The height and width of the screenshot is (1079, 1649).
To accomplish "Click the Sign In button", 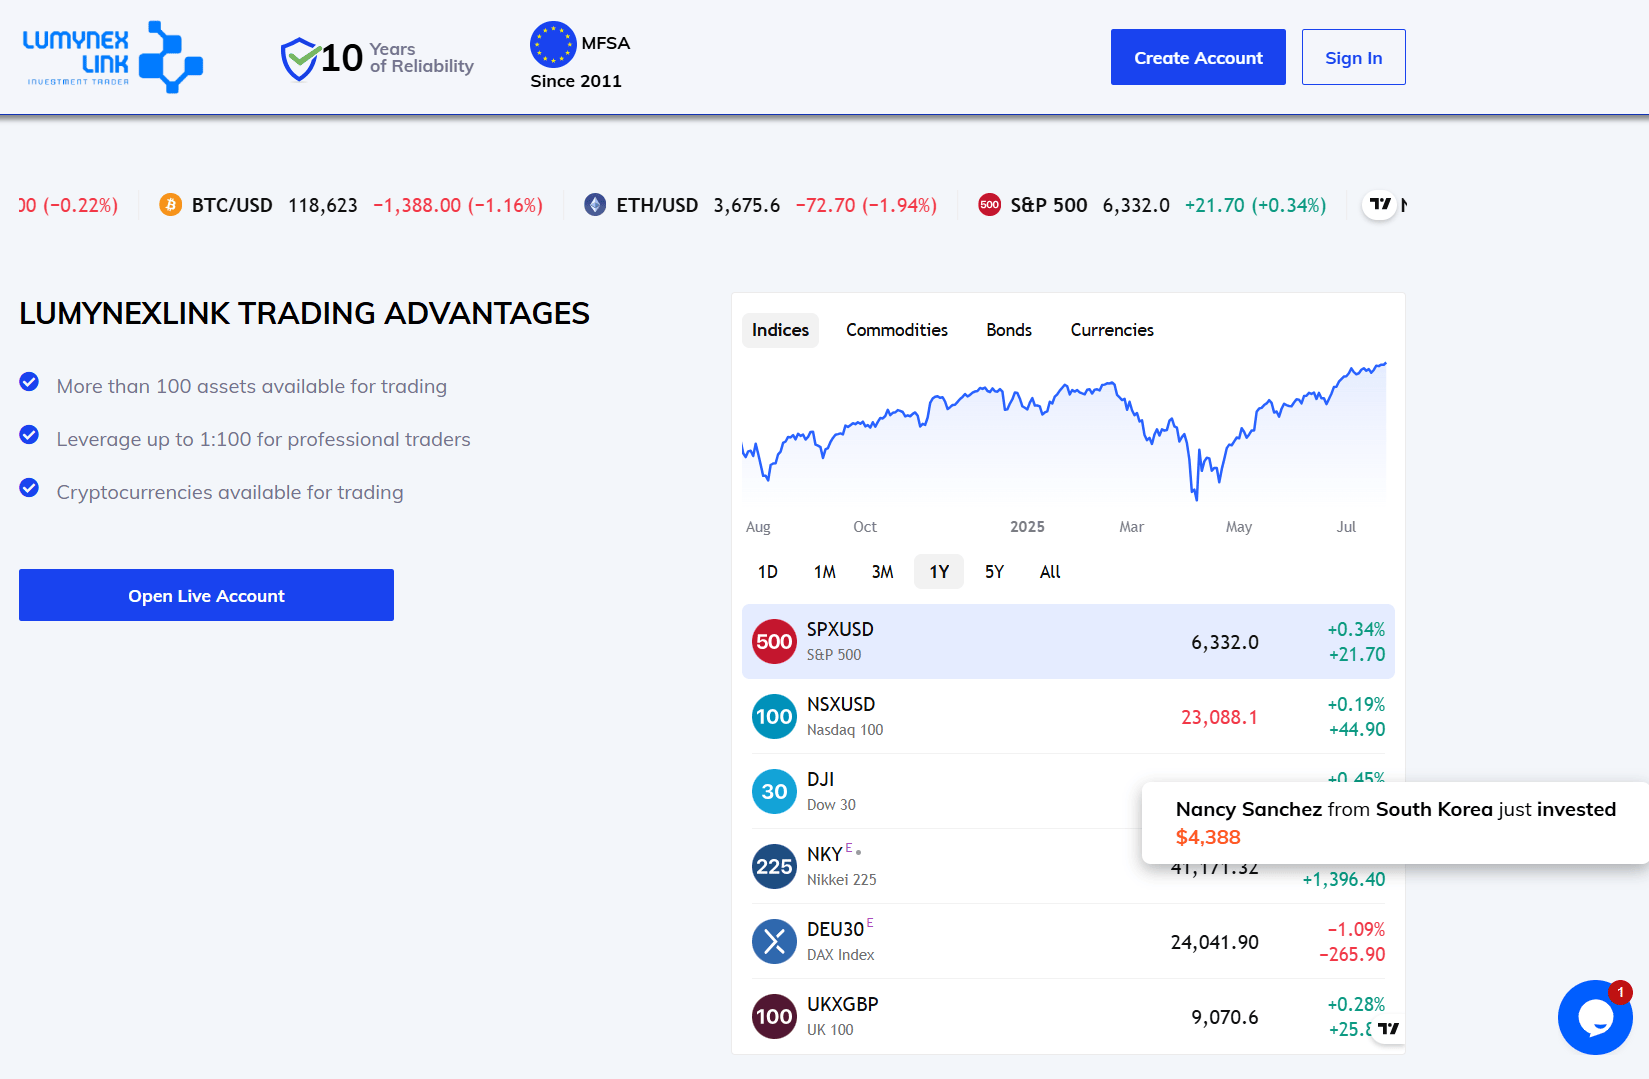I will pos(1354,57).
